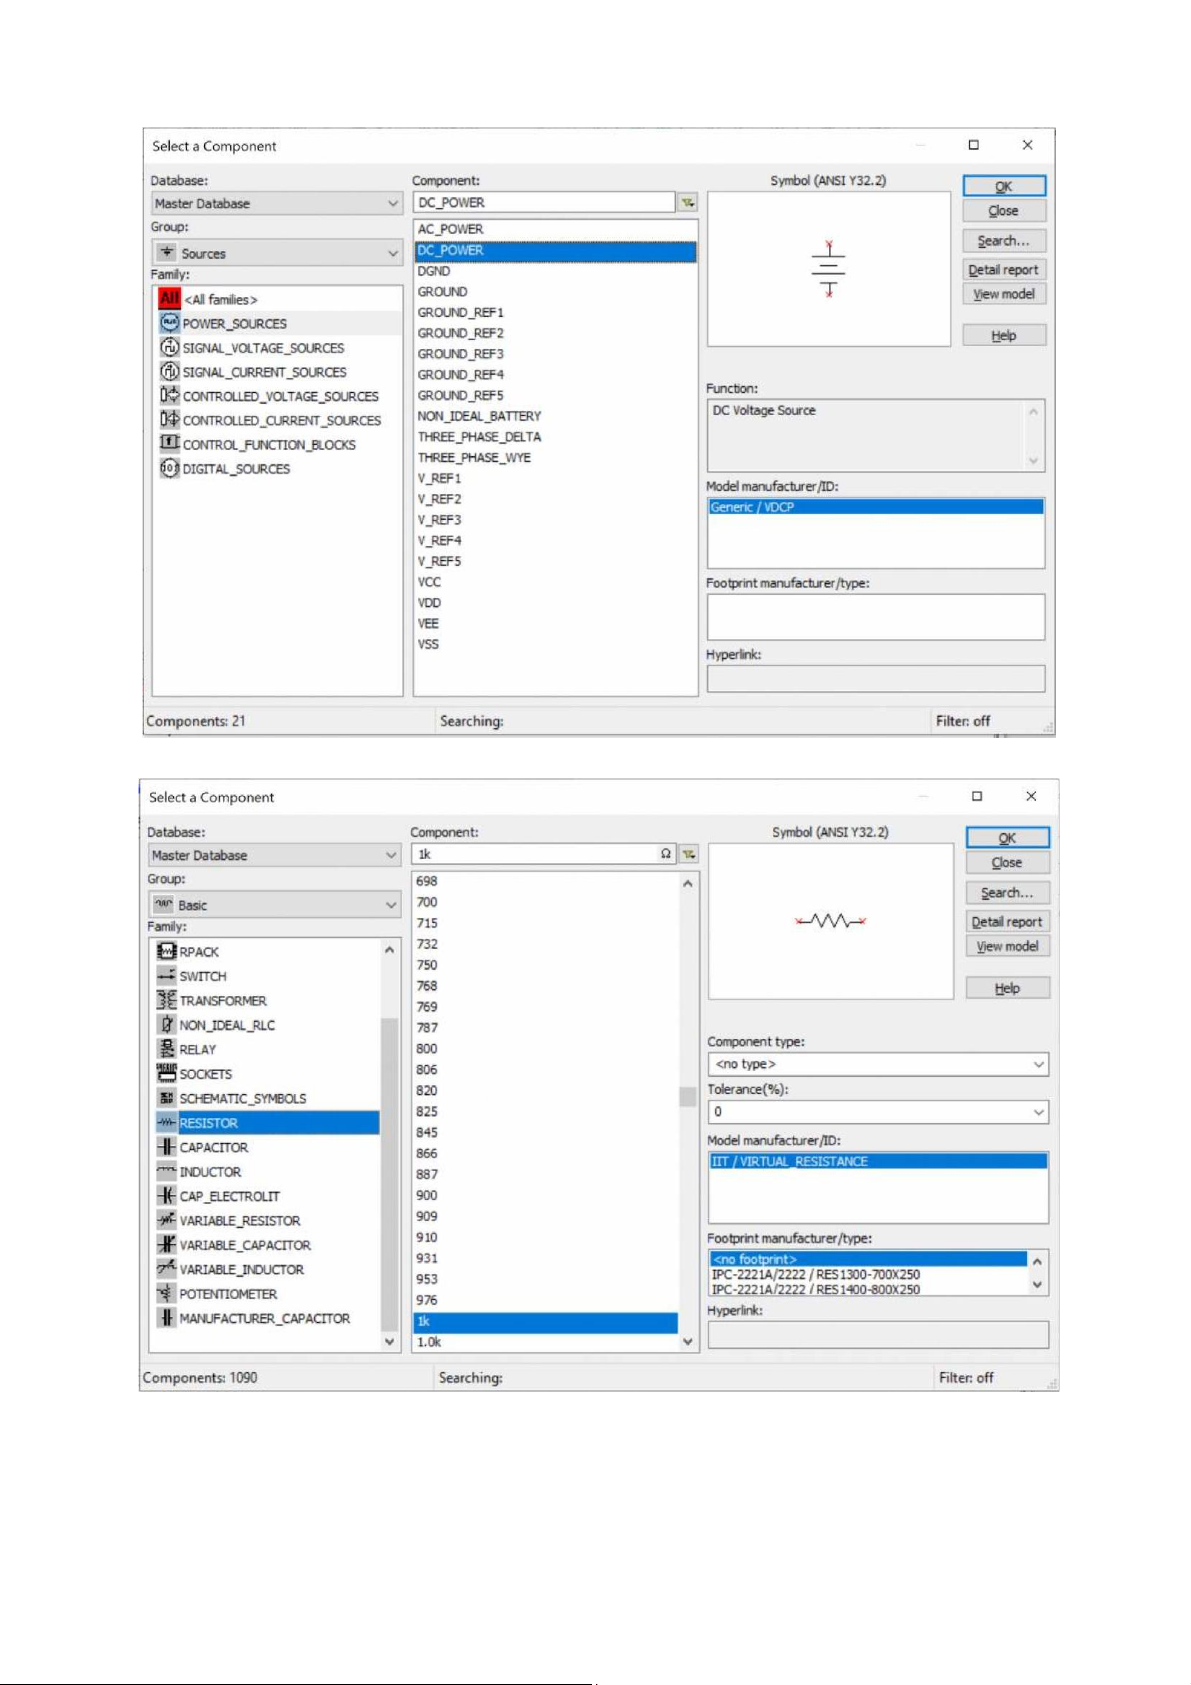Screen dimensions: 1191x1685
Task: Pick the CONTROLLED_CURRENT_SOURCES family icon
Action: pyautogui.click(x=169, y=420)
